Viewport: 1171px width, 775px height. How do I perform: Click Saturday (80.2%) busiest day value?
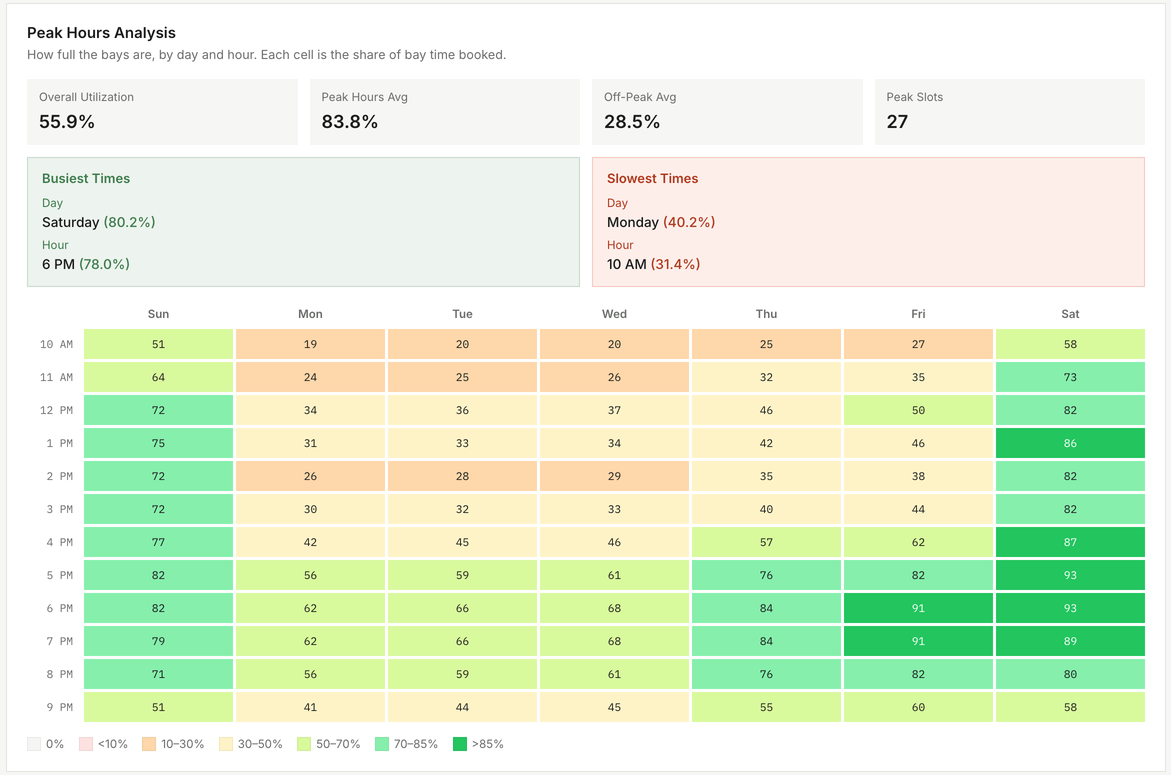[x=99, y=222]
